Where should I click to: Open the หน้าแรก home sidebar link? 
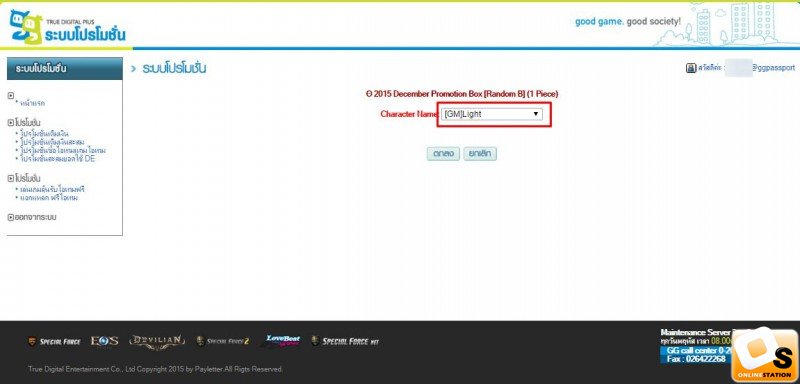32,104
